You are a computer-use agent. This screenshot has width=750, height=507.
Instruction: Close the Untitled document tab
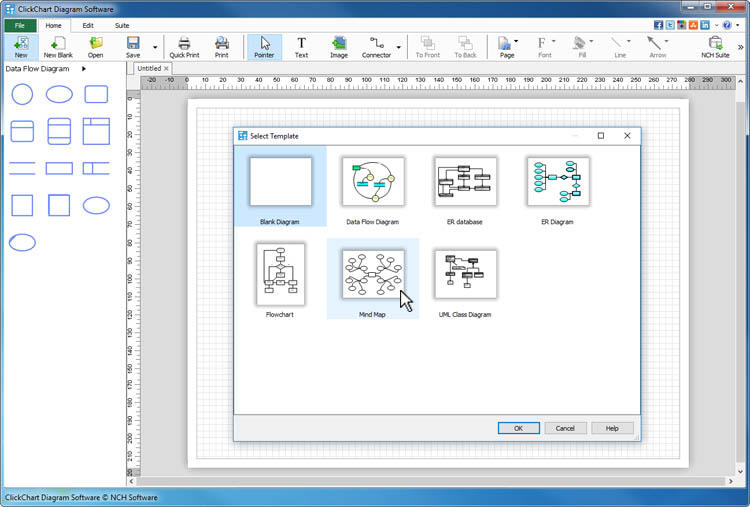pyautogui.click(x=166, y=68)
